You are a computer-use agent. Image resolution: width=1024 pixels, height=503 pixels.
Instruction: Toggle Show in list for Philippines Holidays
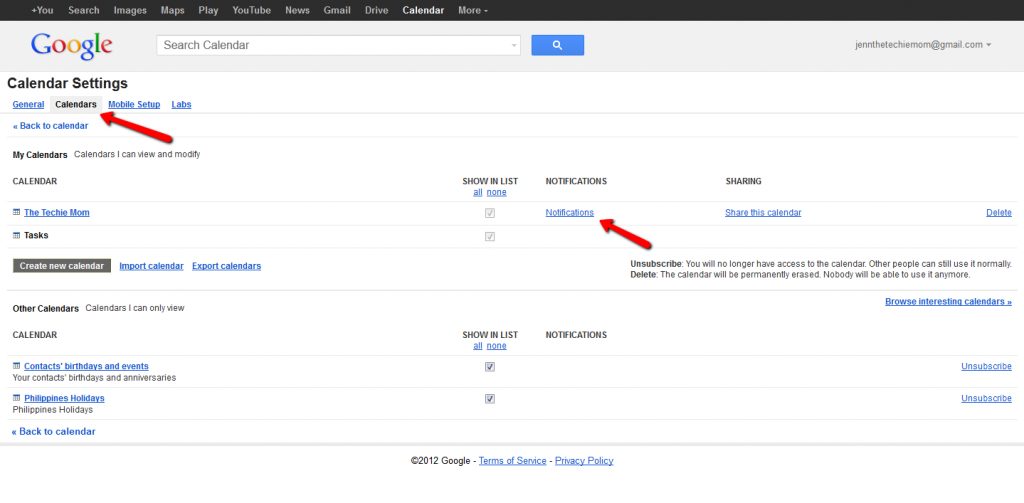tap(490, 398)
